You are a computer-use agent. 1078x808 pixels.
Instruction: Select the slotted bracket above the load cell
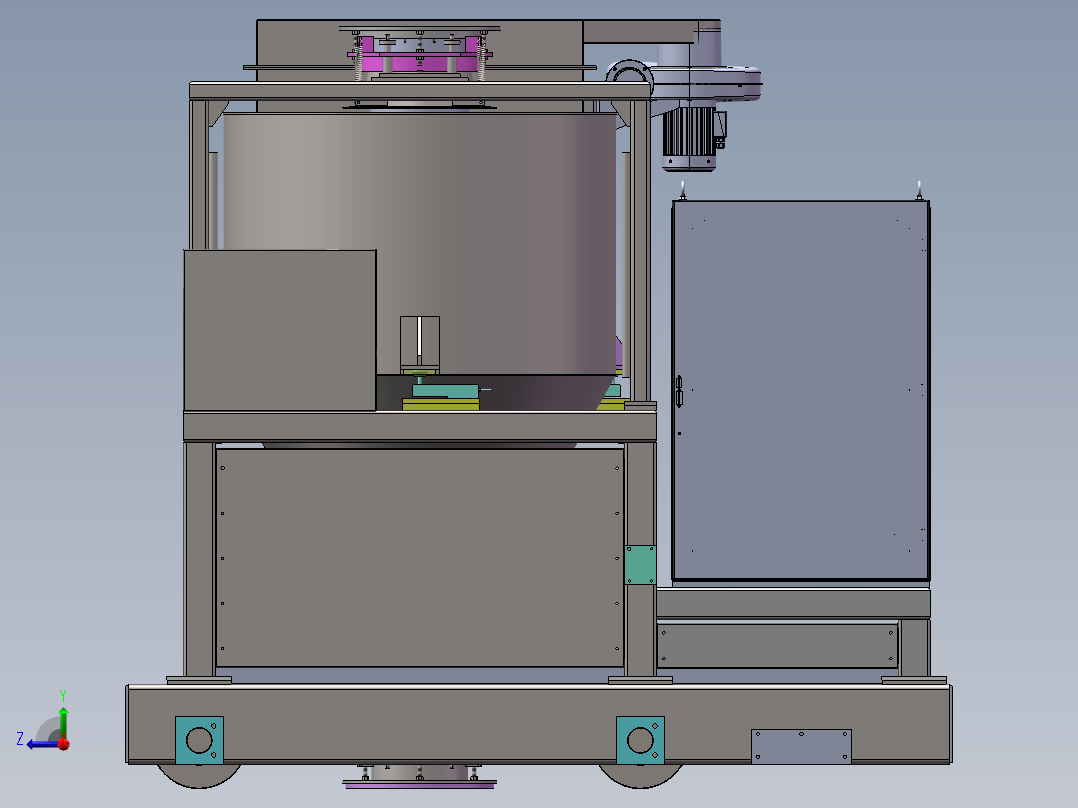click(x=419, y=342)
